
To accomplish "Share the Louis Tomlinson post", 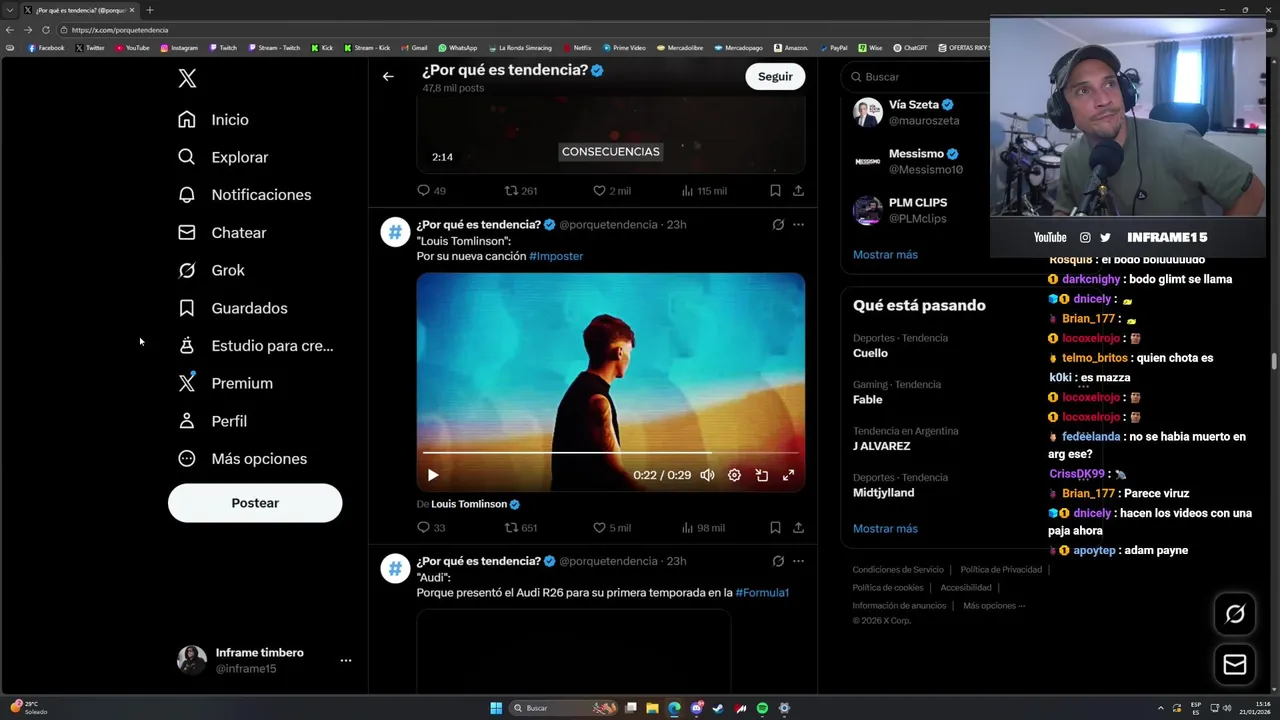I will pos(798,528).
